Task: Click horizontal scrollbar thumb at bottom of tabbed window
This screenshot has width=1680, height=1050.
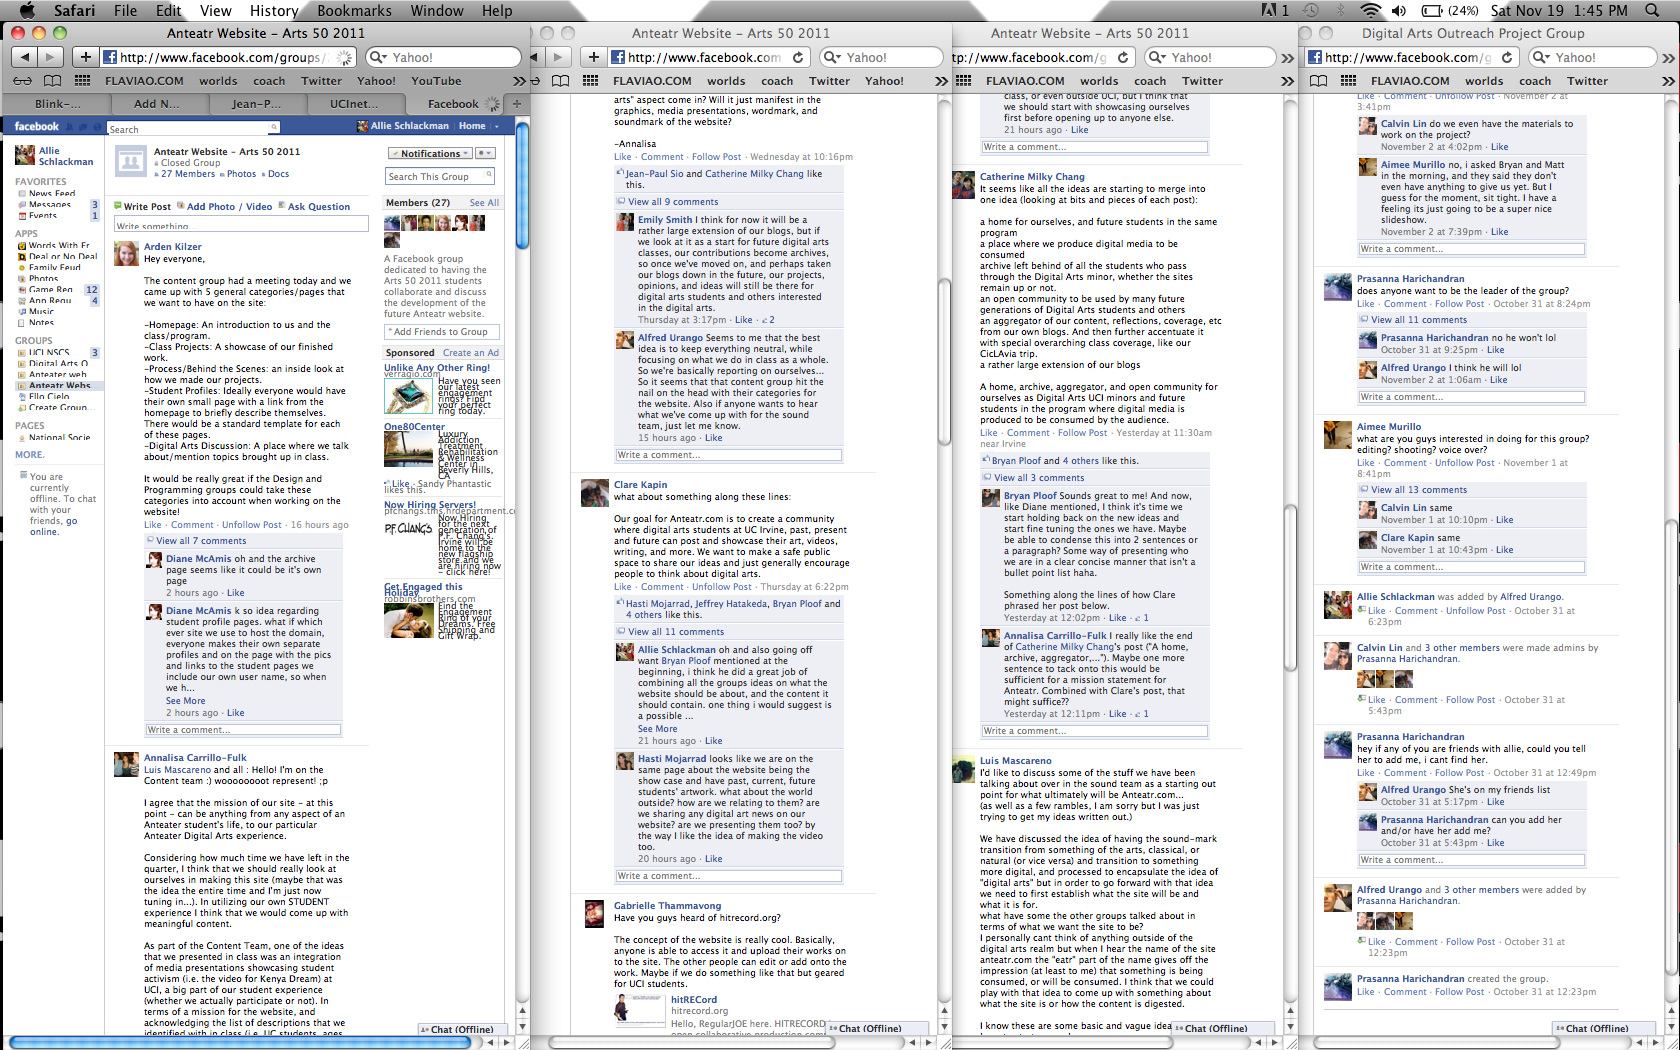Action: point(240,1042)
